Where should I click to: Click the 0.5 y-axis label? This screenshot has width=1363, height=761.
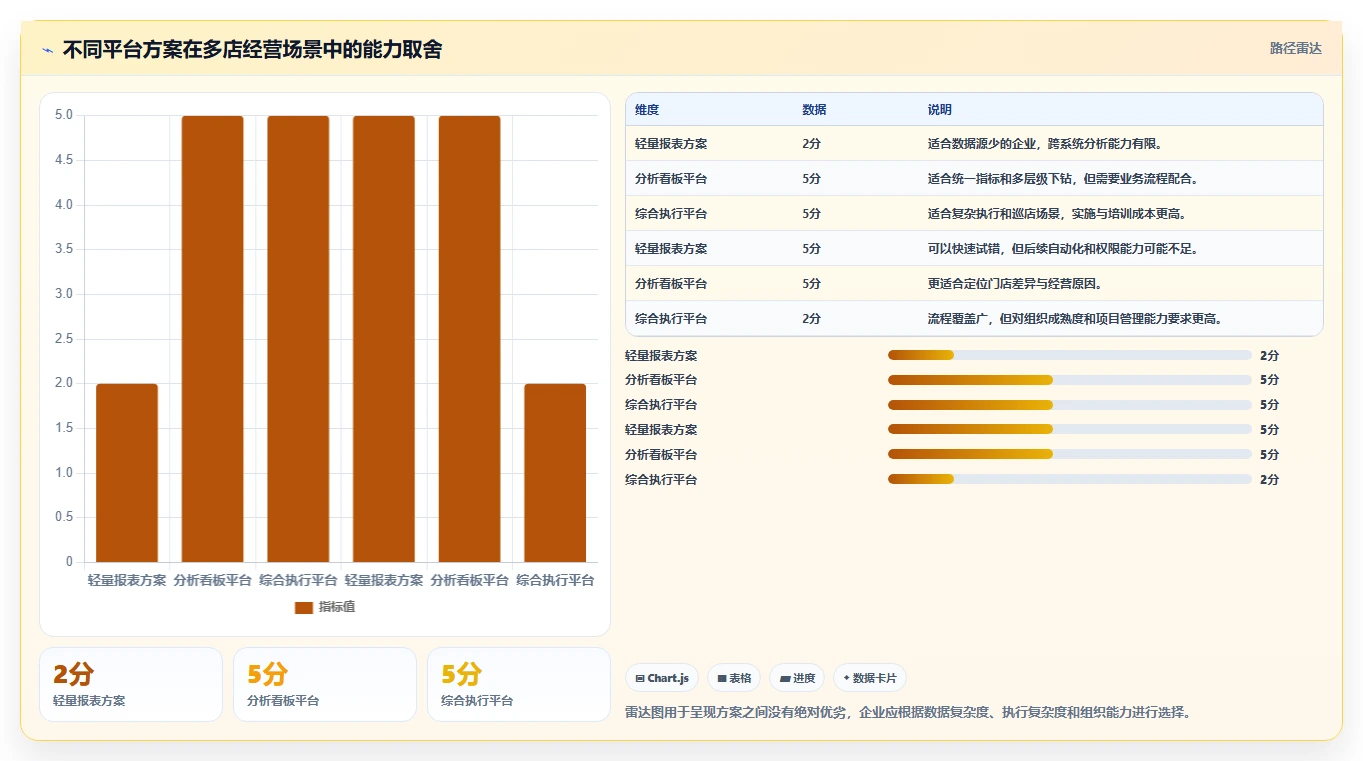(64, 517)
